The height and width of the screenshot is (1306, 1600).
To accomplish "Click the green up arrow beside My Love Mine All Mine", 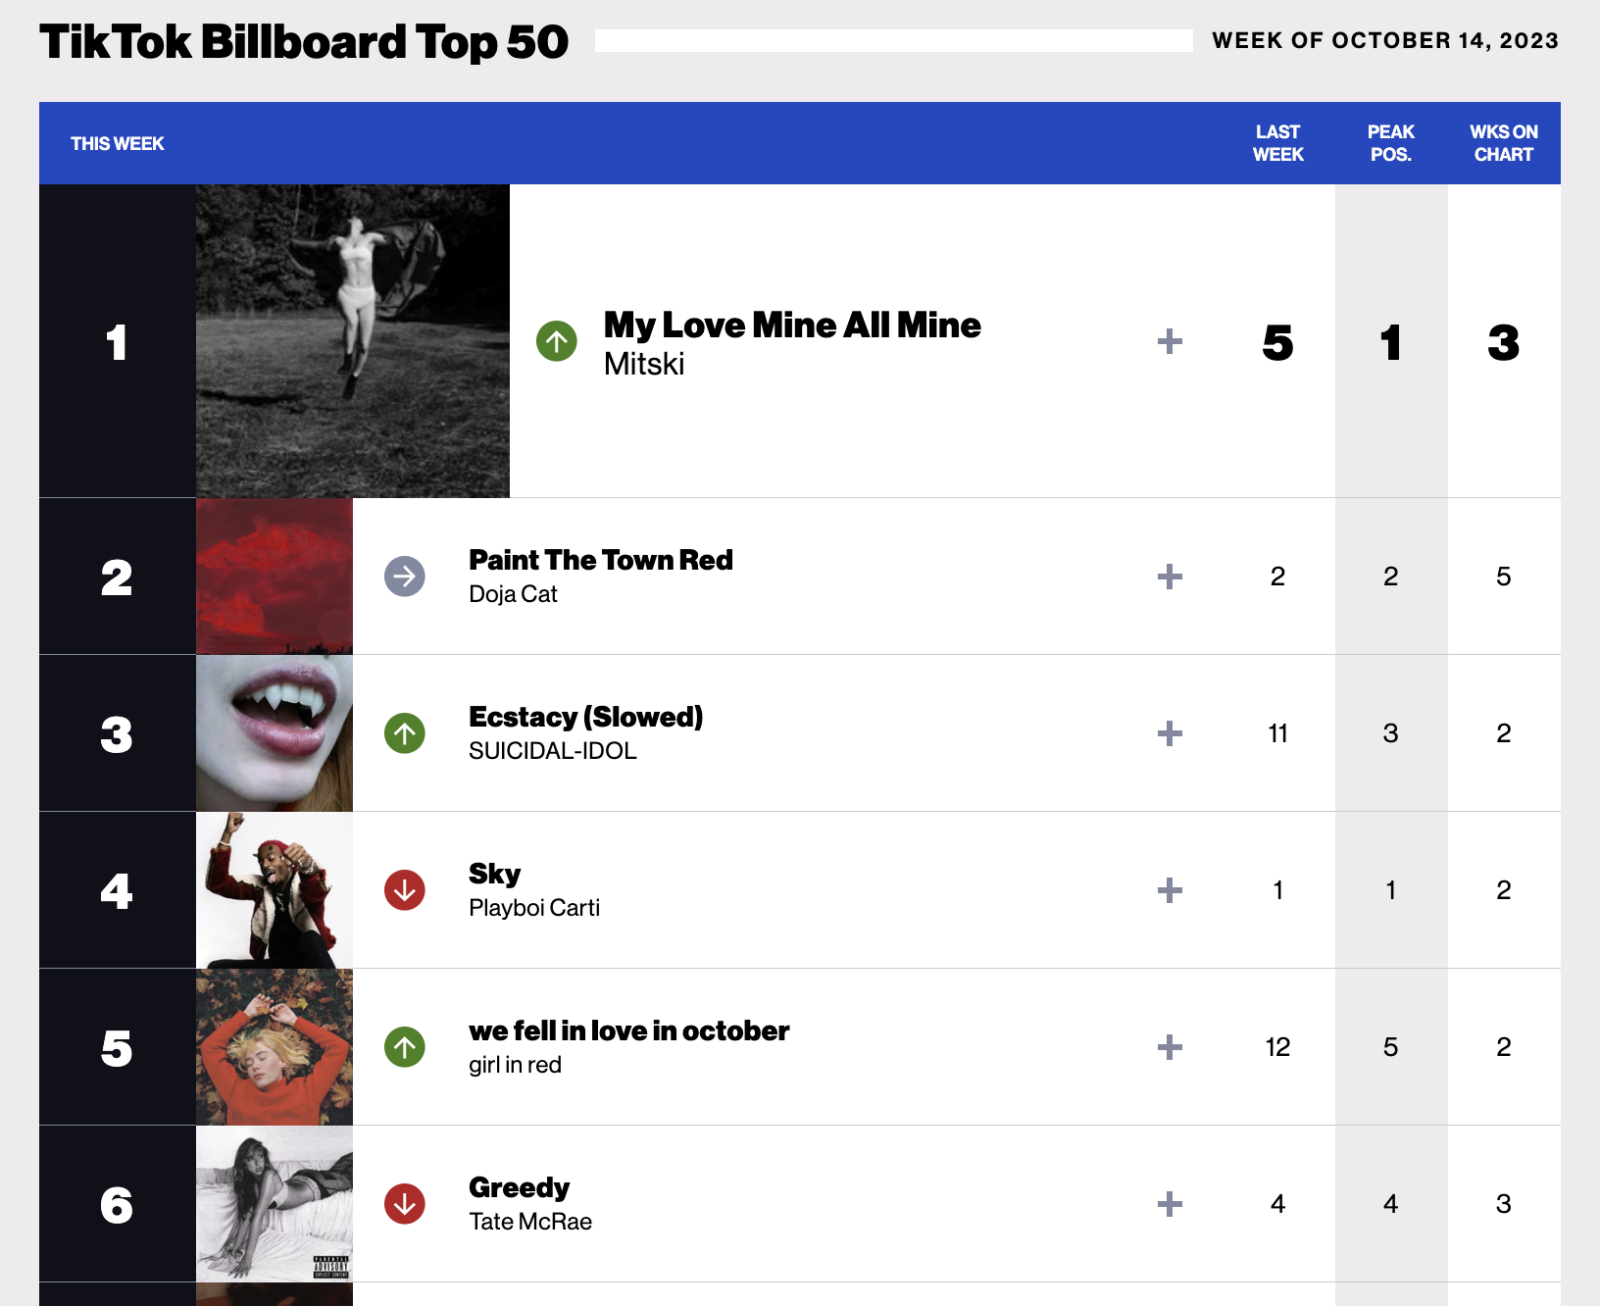I will (x=557, y=340).
